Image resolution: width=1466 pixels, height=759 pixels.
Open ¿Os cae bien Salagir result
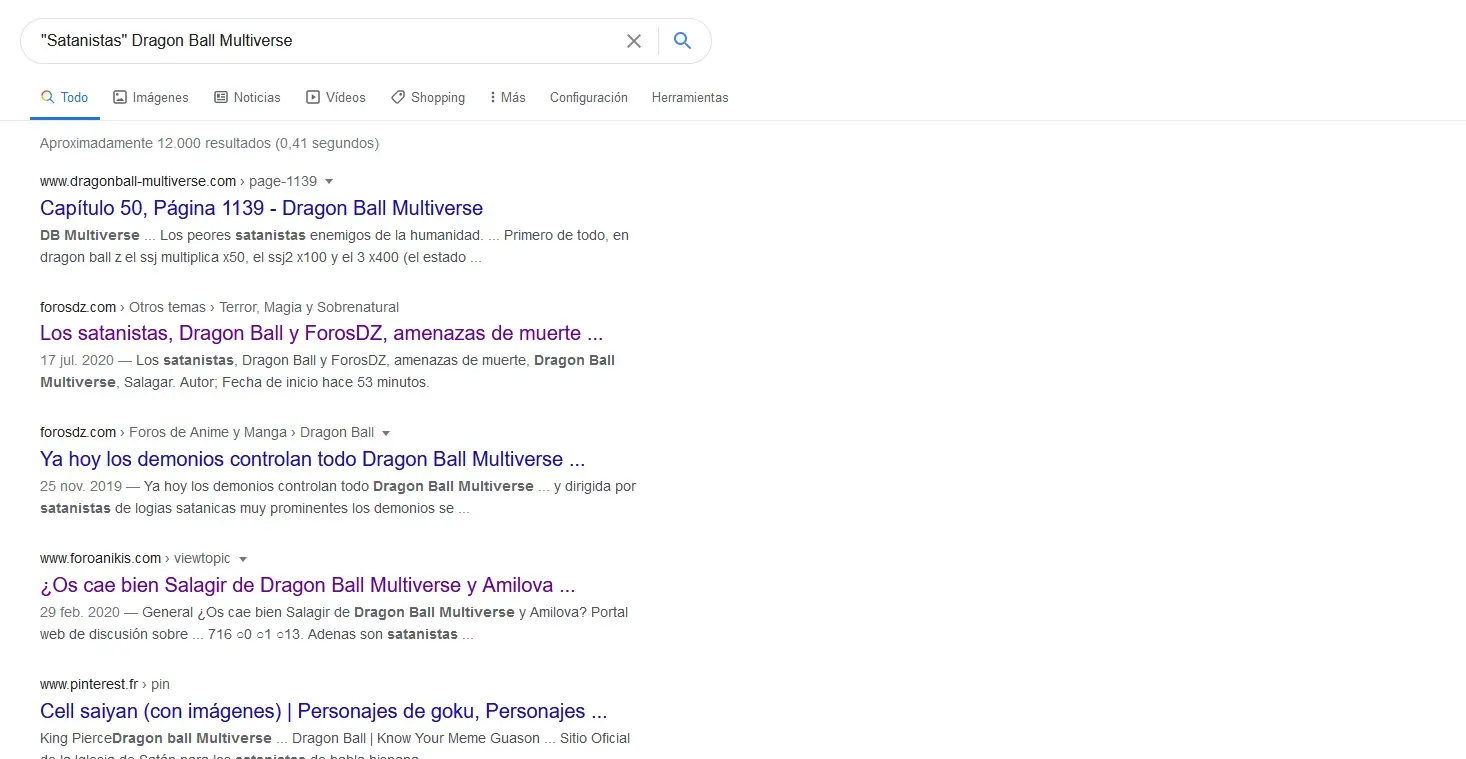[x=307, y=585]
